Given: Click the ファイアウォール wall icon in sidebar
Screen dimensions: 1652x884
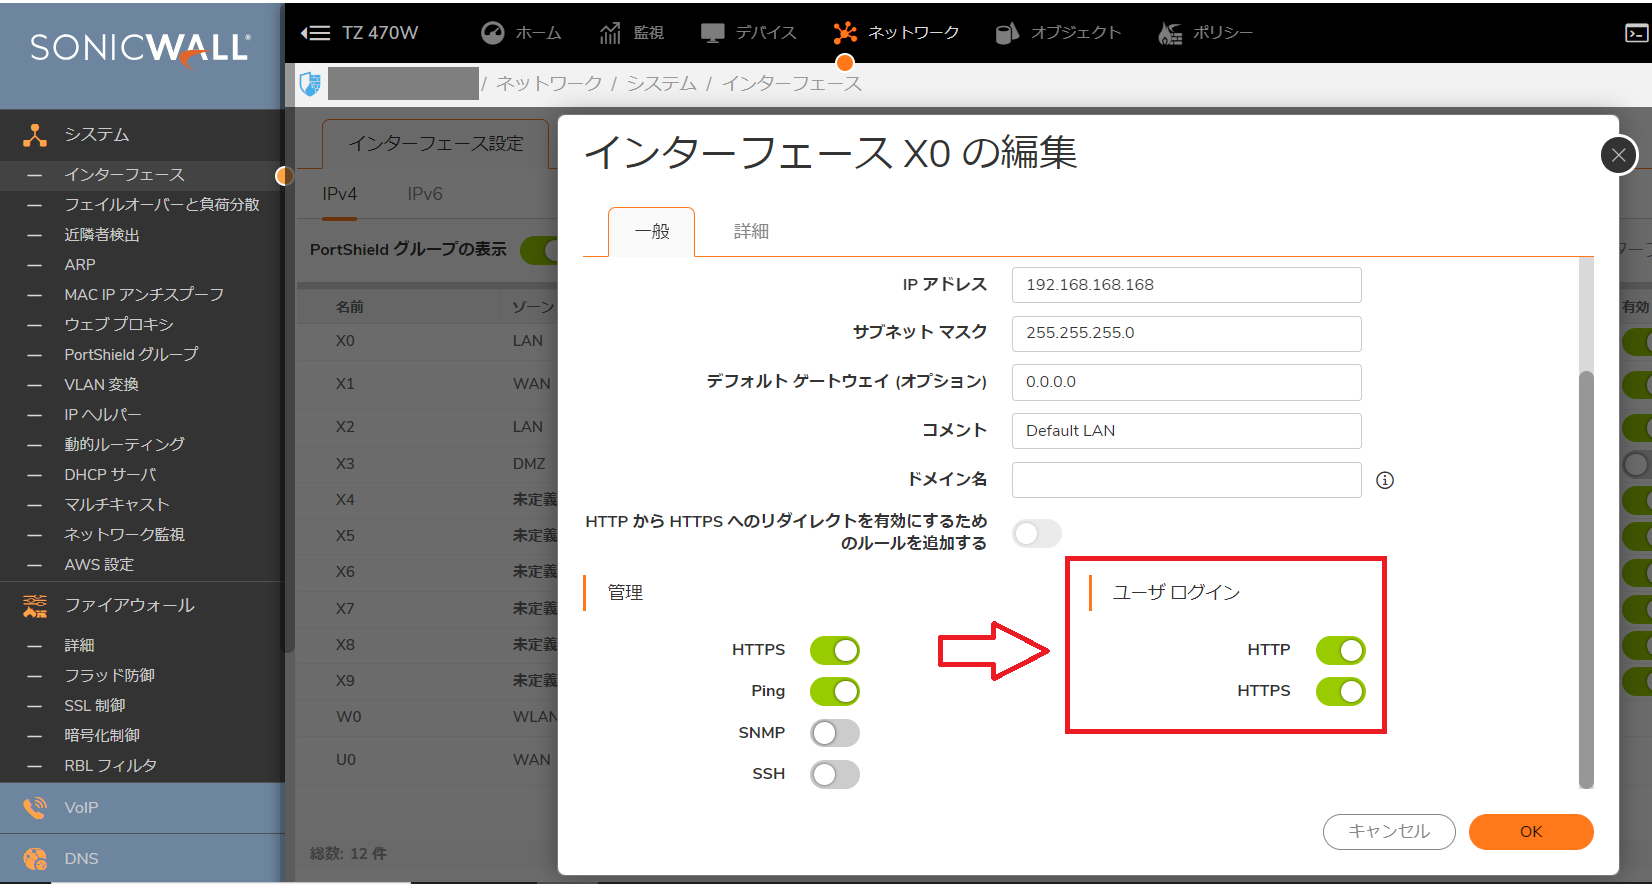Looking at the screenshot, I should (35, 606).
